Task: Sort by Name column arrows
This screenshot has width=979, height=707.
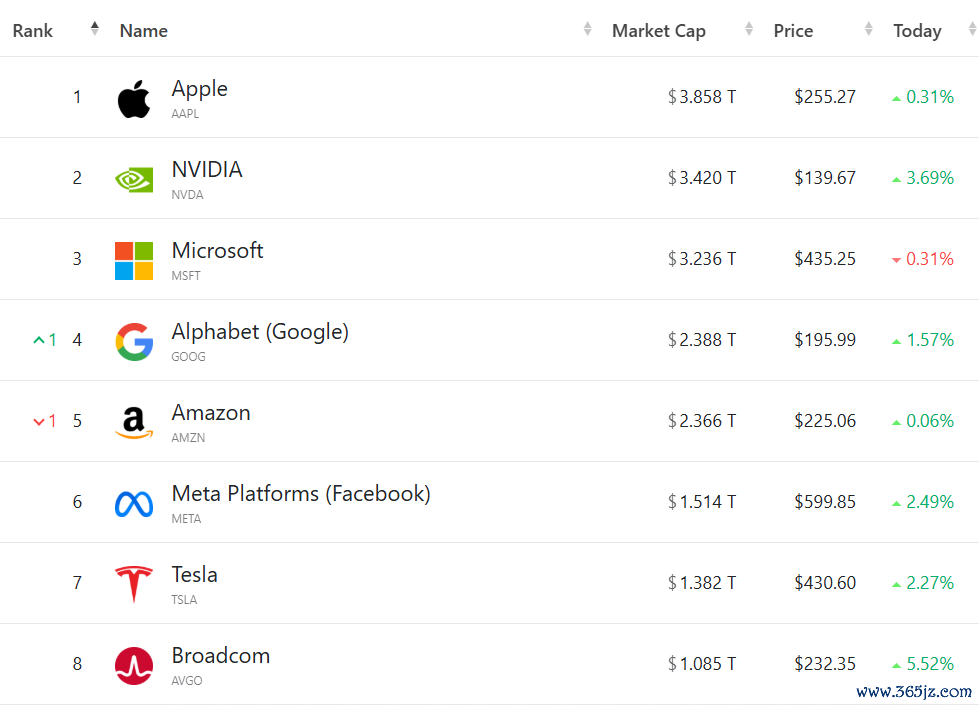Action: coord(587,29)
